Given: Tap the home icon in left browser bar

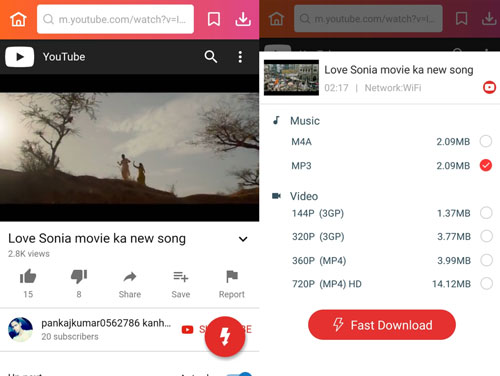Looking at the screenshot, I should [x=18, y=19].
